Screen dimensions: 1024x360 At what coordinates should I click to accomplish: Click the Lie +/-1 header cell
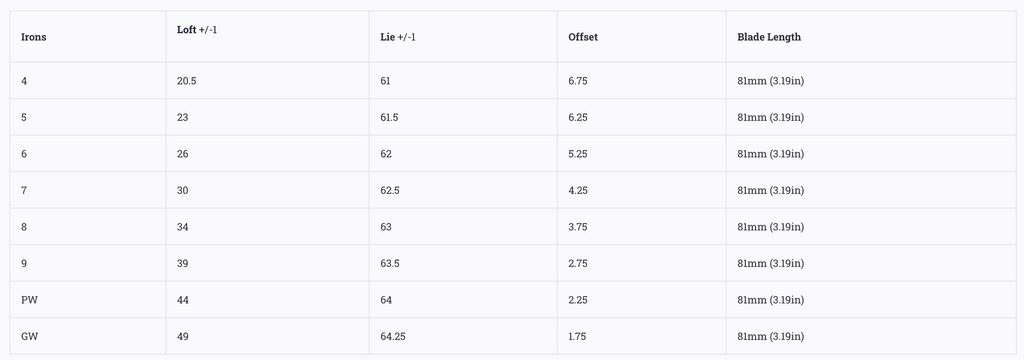point(398,37)
